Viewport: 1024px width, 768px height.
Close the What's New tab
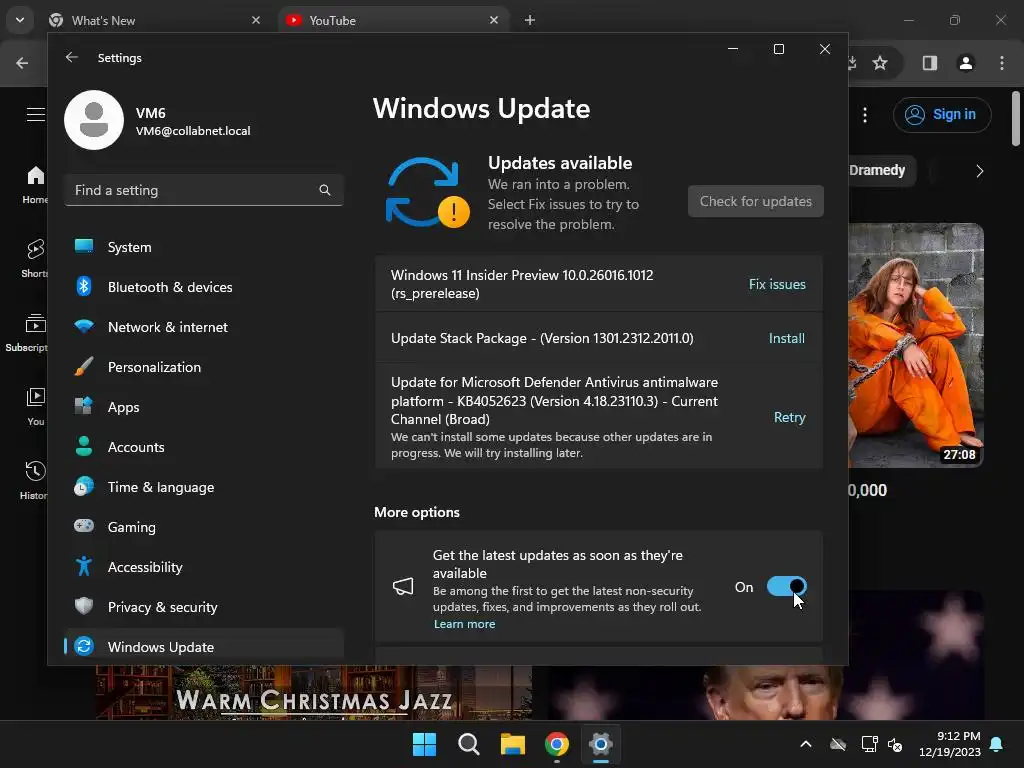256,20
